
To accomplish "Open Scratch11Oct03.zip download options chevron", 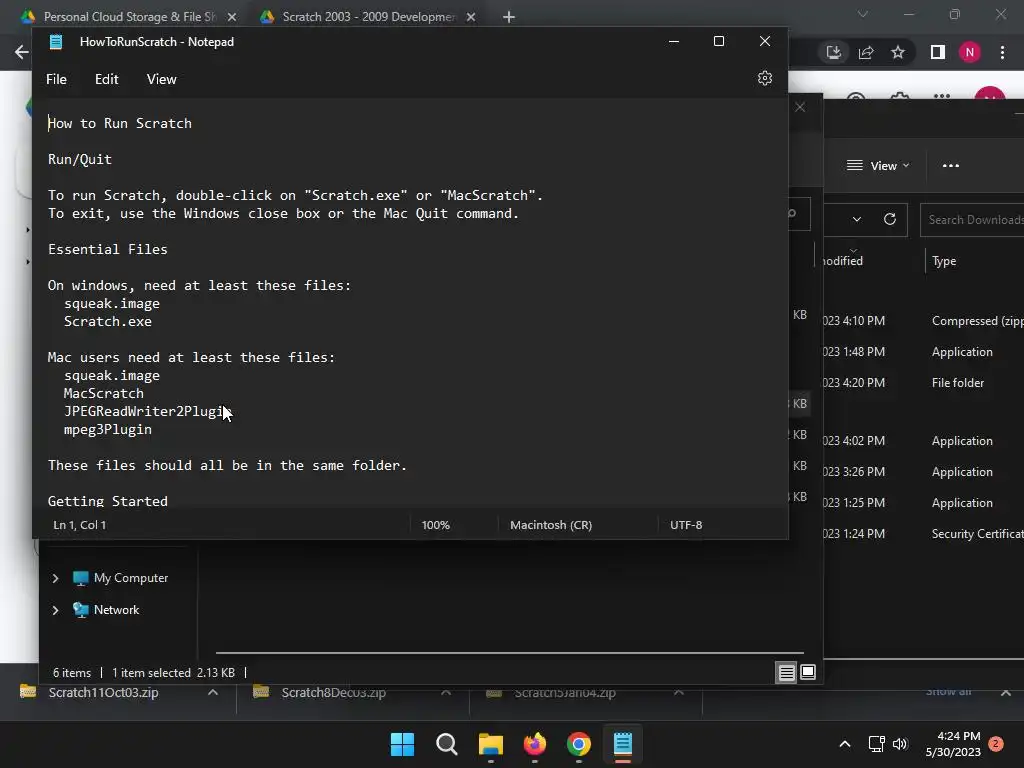I will [x=213, y=692].
